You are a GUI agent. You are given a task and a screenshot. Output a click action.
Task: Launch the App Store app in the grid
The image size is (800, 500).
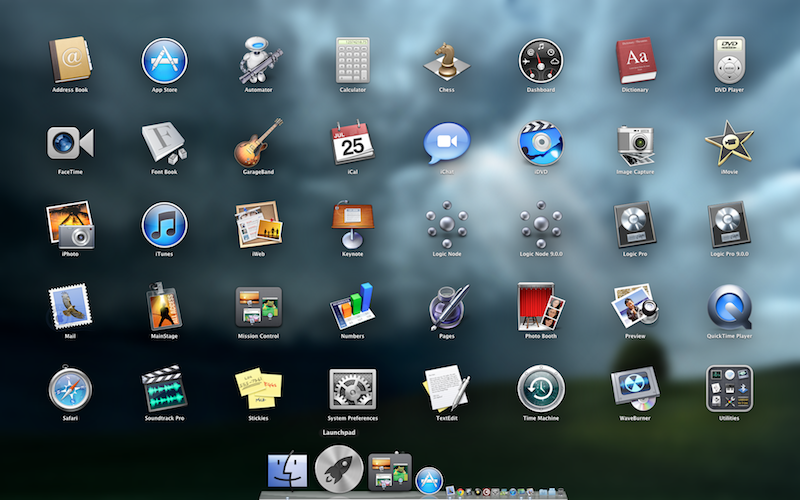point(164,61)
